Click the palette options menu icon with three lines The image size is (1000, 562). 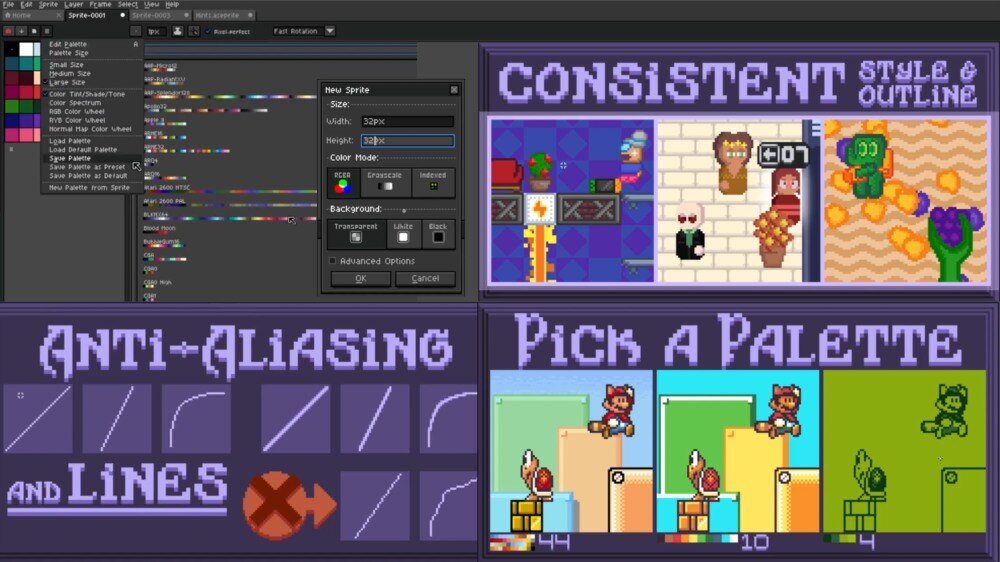click(47, 31)
